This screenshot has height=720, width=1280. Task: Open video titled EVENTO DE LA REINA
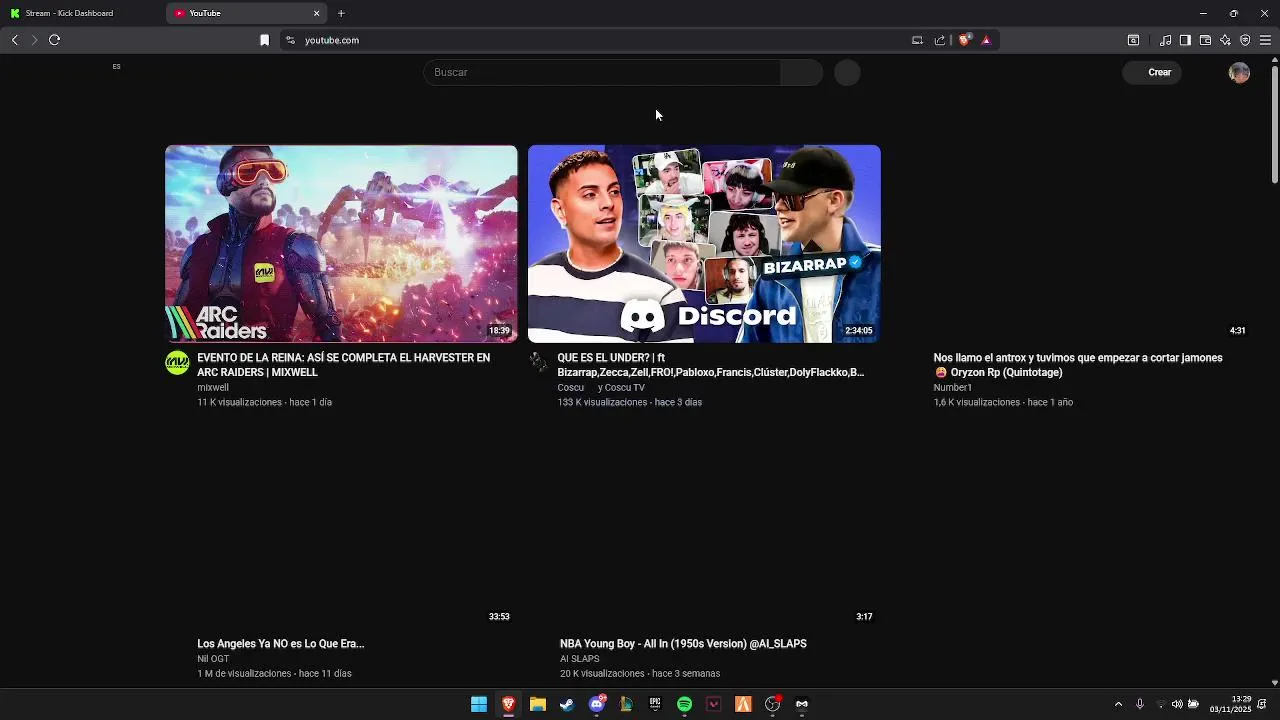(343, 365)
